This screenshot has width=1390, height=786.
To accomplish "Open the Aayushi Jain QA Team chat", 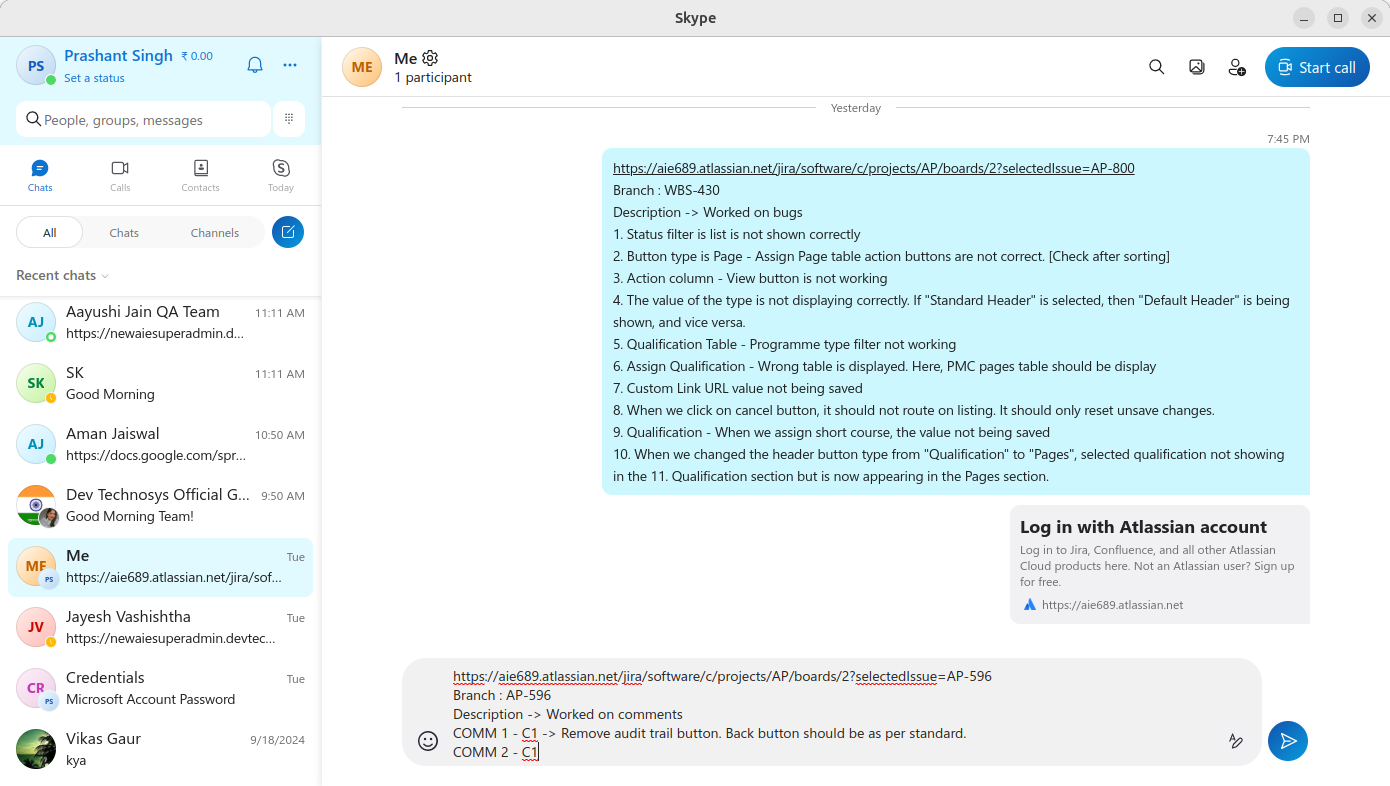I will (160, 322).
